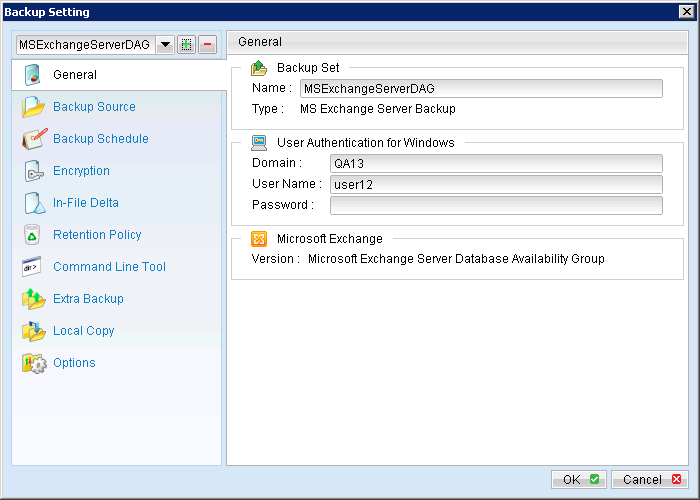
Task: Open the Options settings page
Action: (x=74, y=363)
